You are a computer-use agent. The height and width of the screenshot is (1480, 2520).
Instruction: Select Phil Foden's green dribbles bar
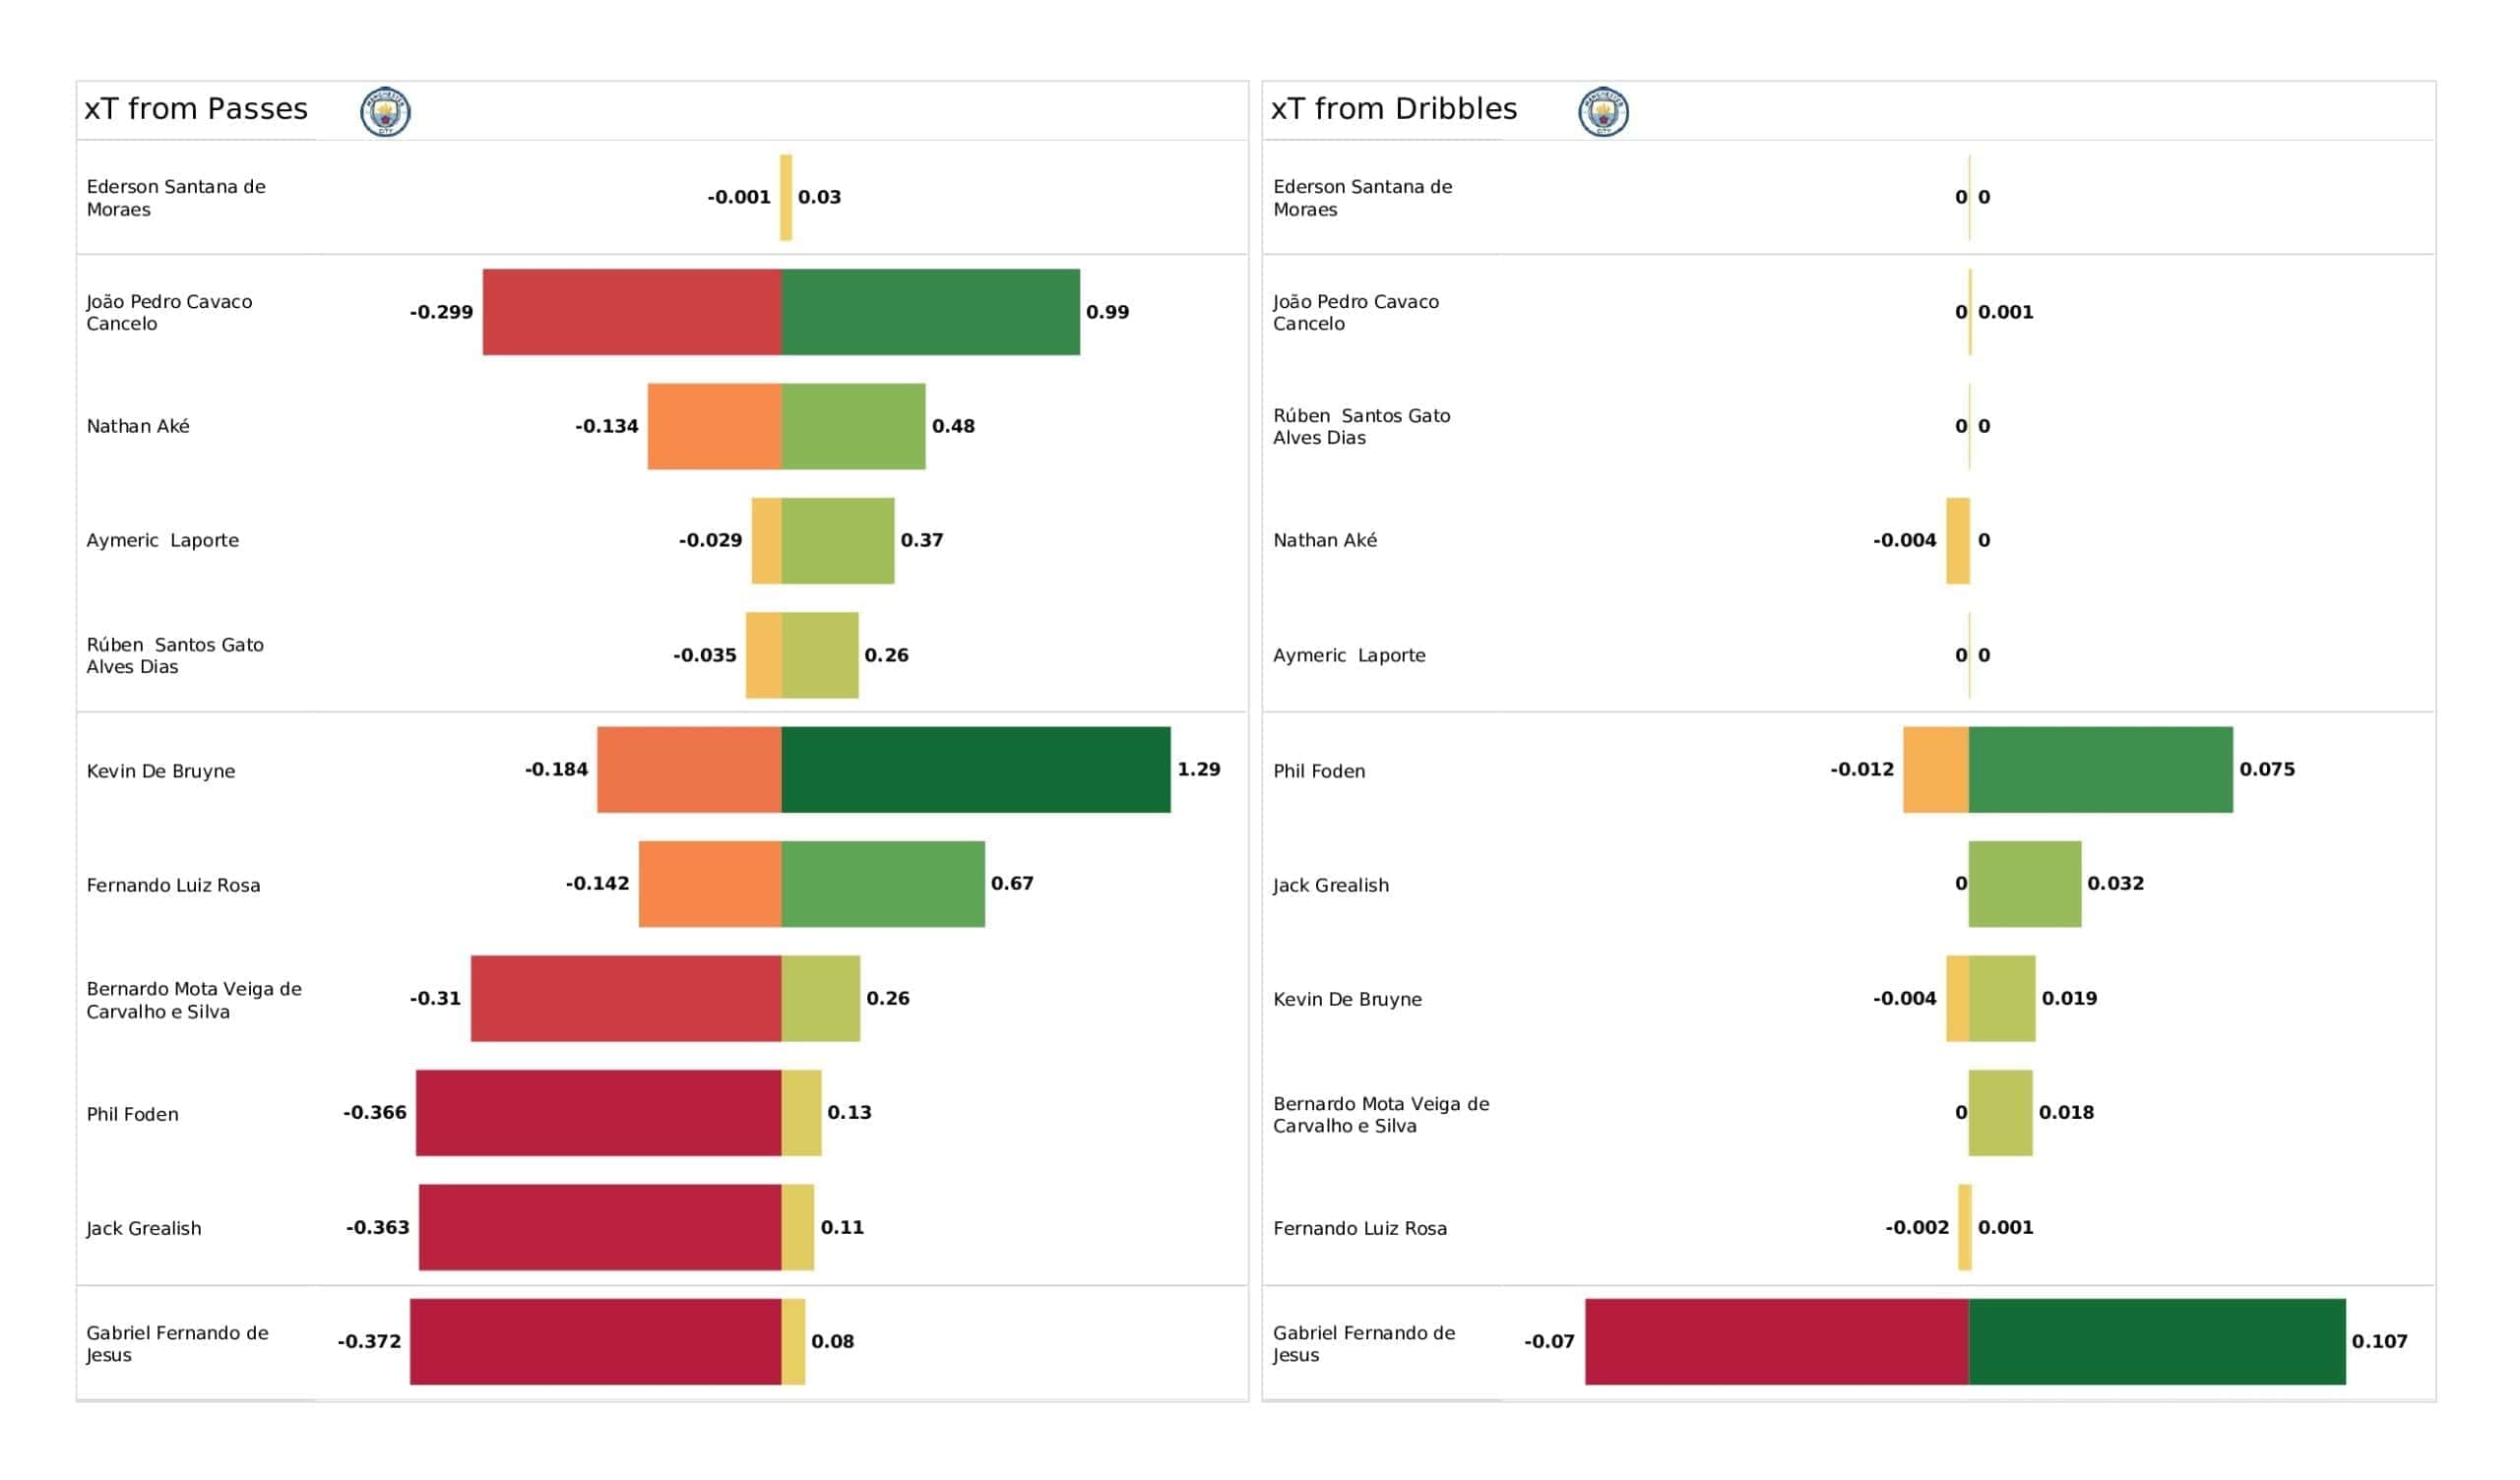2100,769
